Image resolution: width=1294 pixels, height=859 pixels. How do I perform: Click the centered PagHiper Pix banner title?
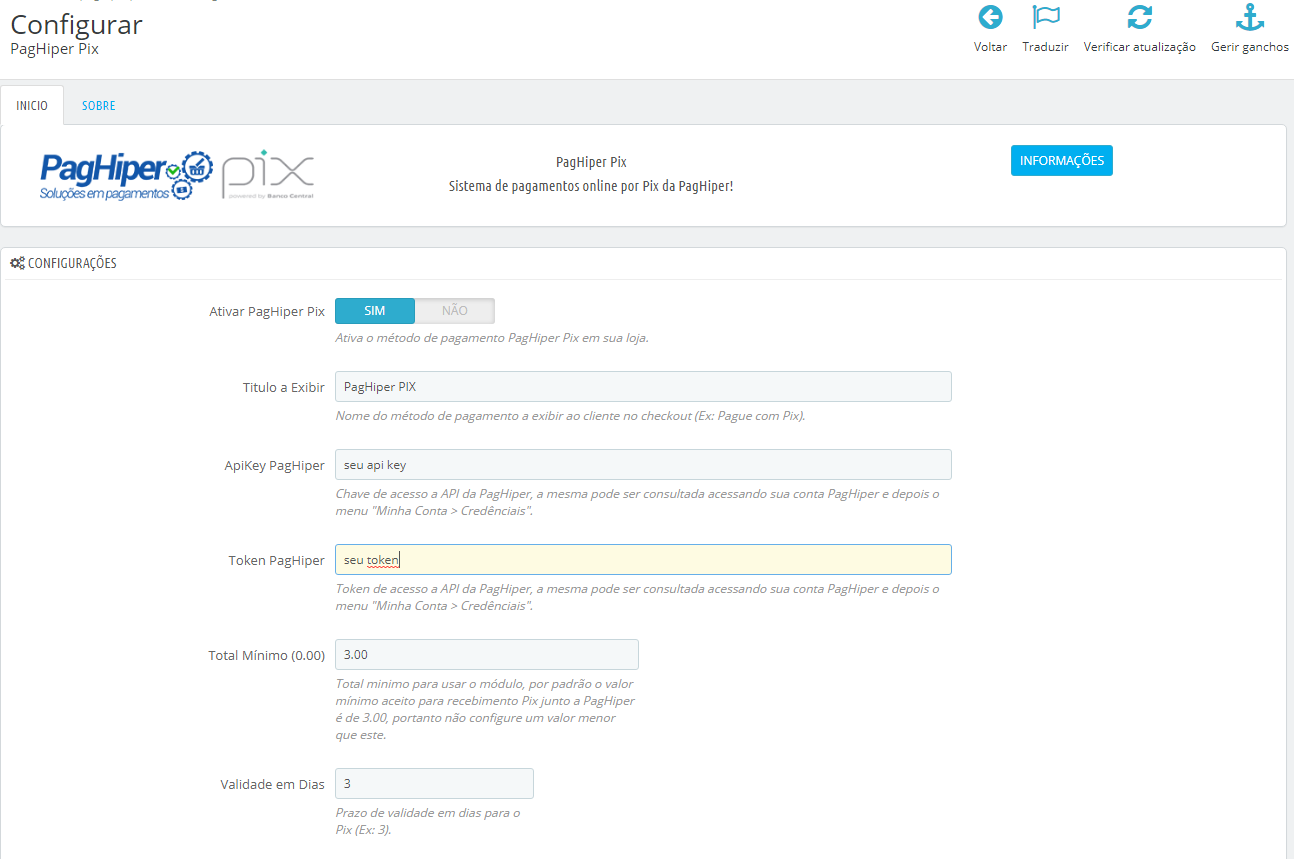(591, 162)
